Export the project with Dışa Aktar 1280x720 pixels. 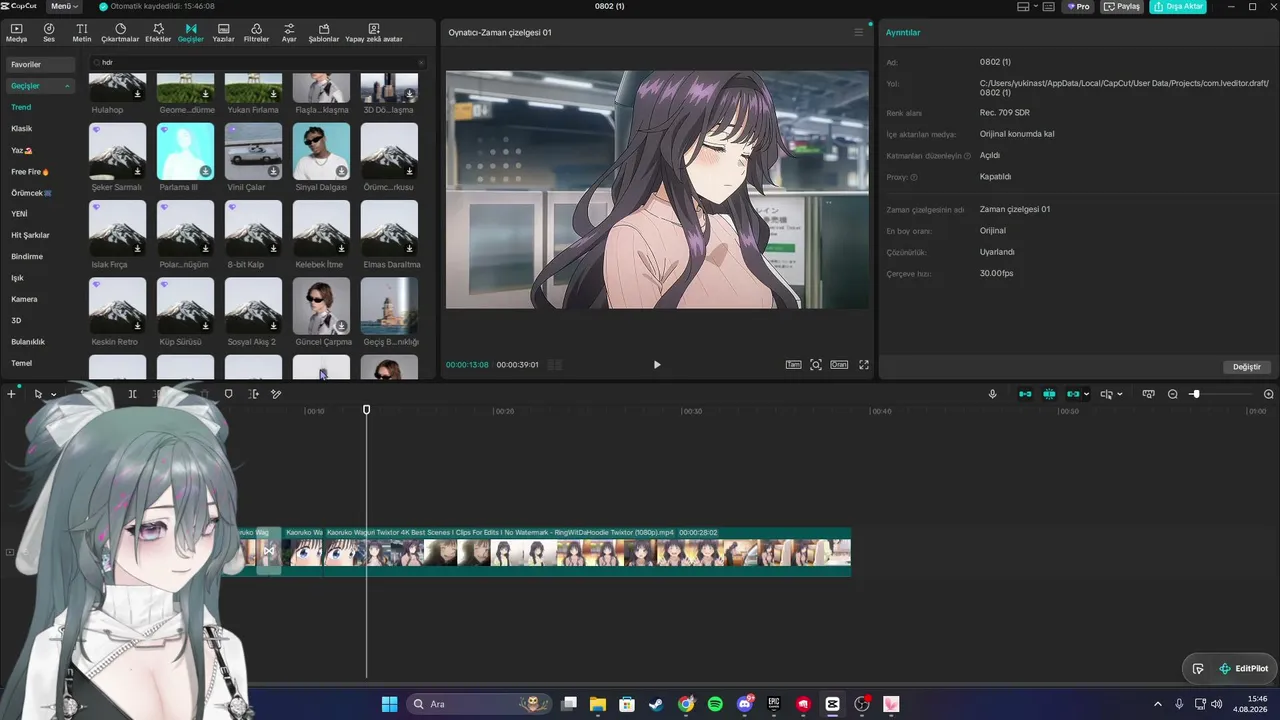pos(1178,6)
